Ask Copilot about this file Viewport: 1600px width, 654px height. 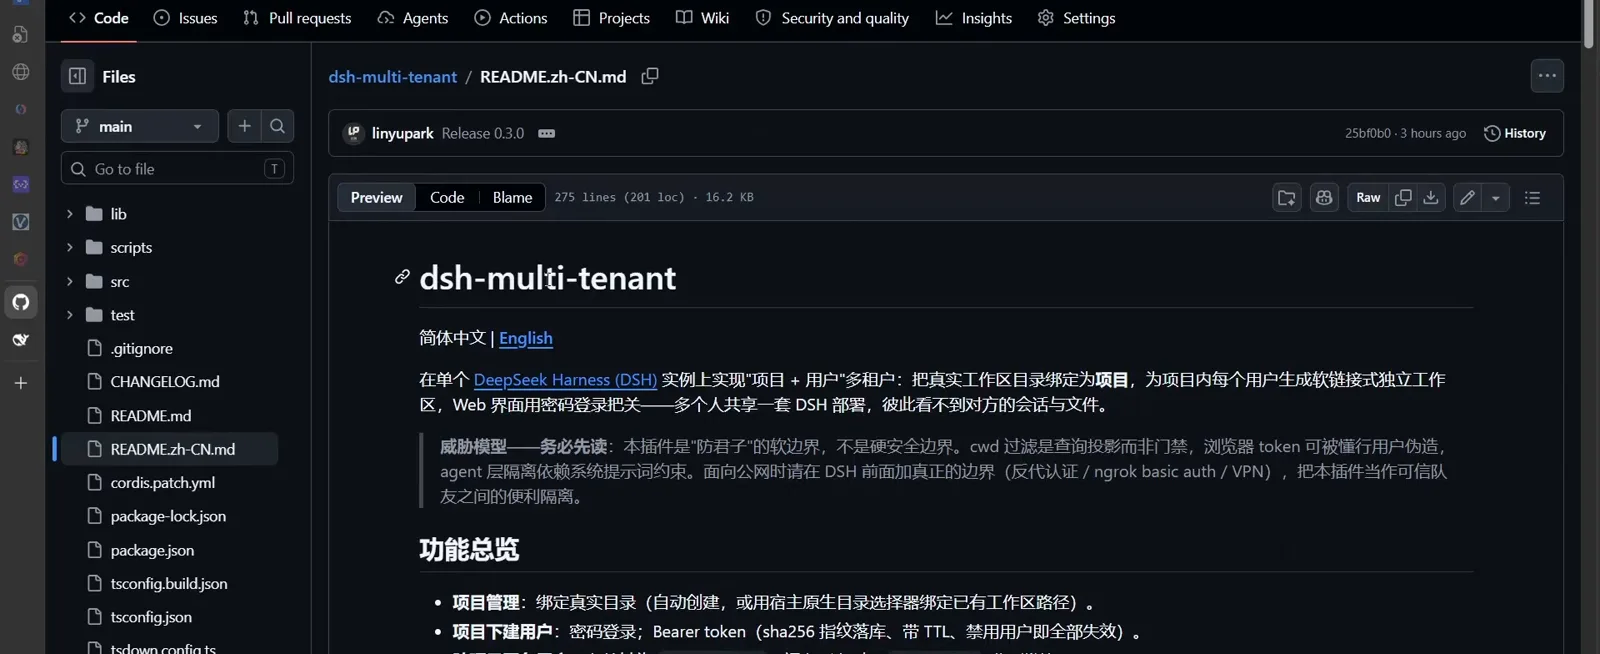coord(1324,198)
